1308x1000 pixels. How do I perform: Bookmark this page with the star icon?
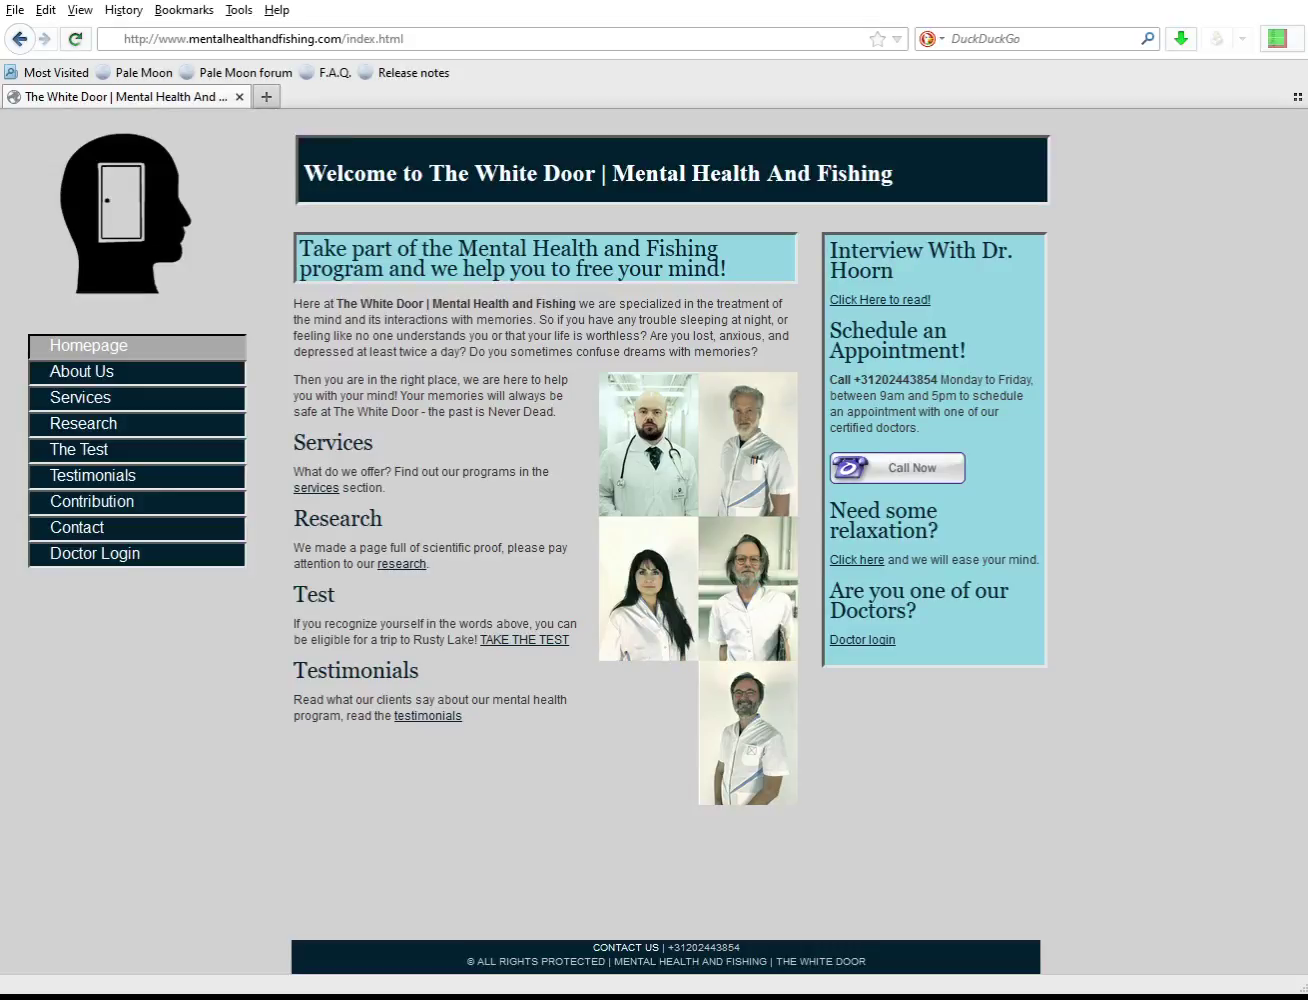[877, 39]
